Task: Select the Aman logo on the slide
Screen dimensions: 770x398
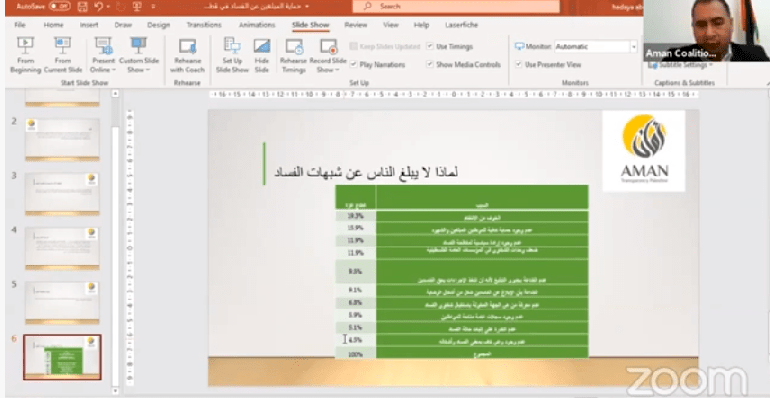Action: [644, 150]
